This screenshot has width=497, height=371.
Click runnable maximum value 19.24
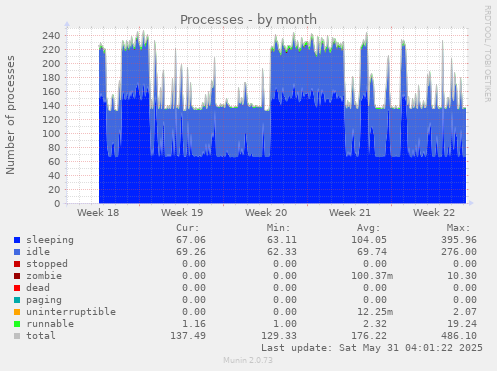coord(462,324)
